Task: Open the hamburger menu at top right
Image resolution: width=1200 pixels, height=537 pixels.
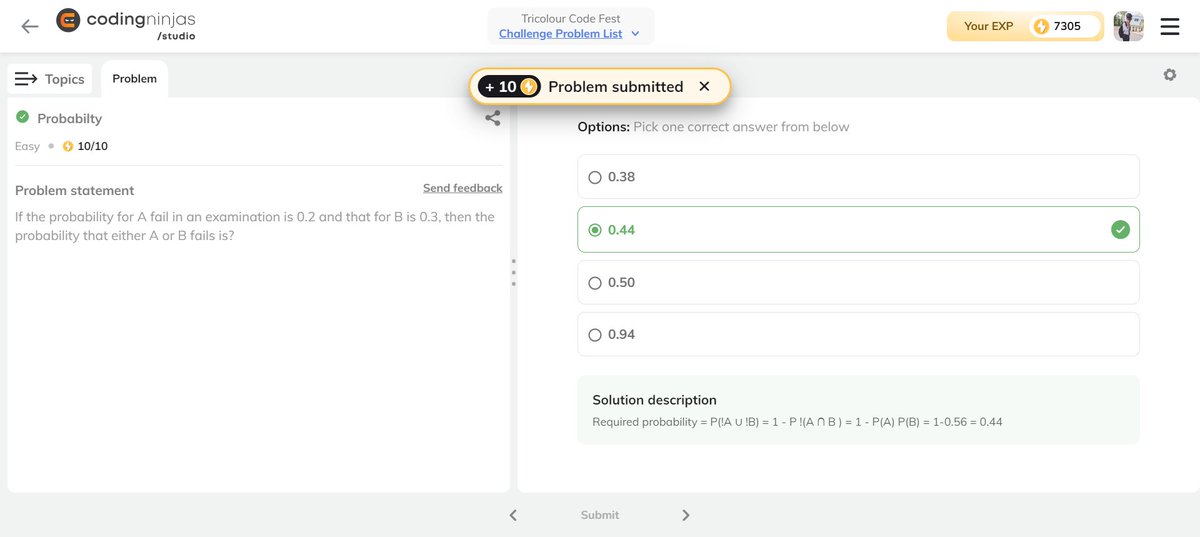Action: [1170, 26]
